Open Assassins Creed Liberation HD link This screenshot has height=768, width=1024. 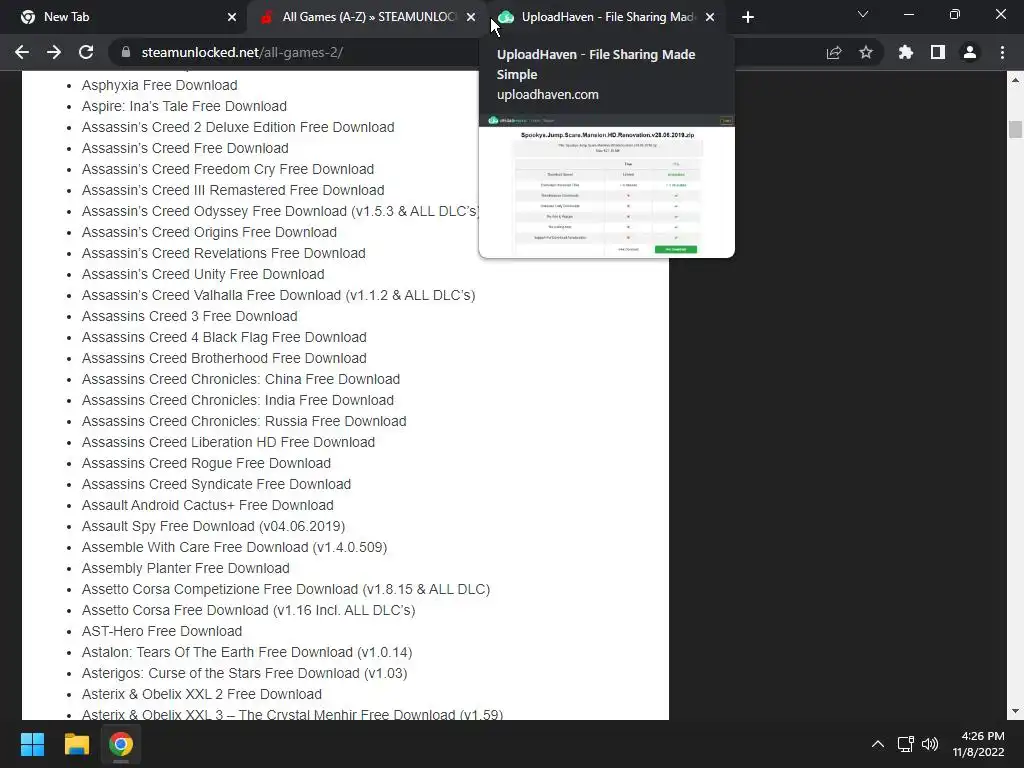pyautogui.click(x=229, y=441)
